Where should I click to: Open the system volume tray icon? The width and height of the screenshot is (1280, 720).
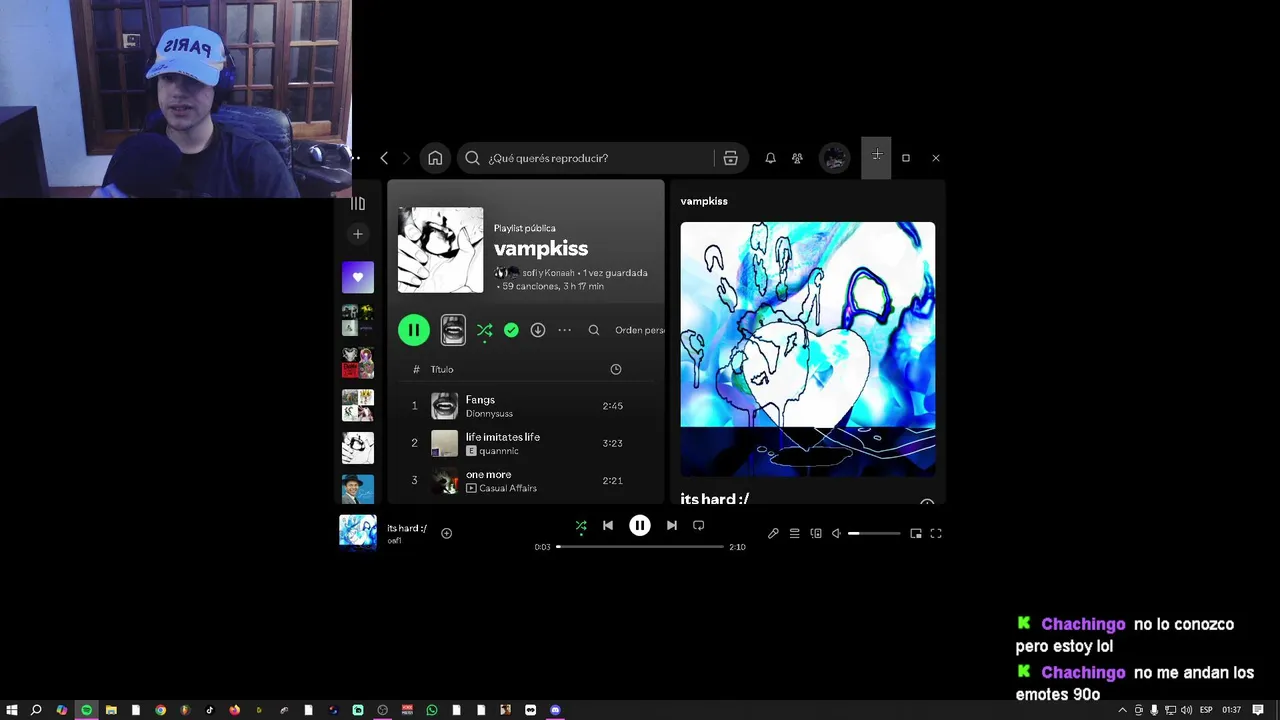tap(1186, 710)
